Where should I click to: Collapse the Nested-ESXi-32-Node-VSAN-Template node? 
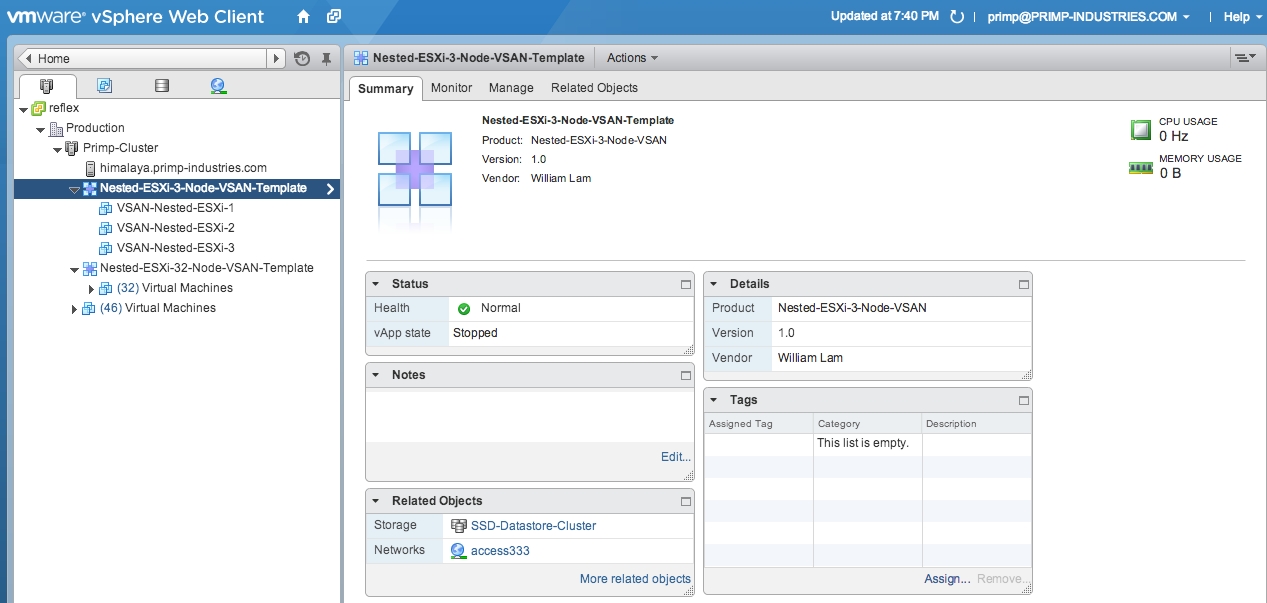coord(74,269)
